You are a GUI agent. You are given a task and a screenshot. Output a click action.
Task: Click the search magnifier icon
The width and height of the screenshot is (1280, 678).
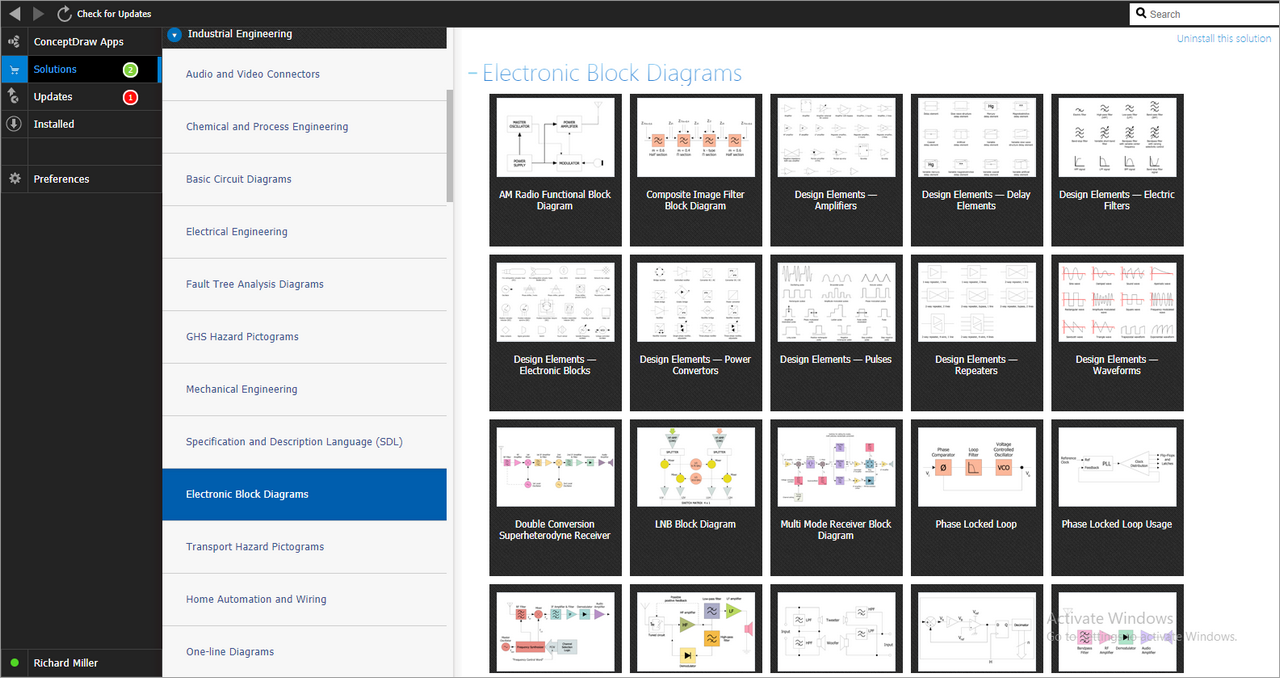(x=1141, y=14)
